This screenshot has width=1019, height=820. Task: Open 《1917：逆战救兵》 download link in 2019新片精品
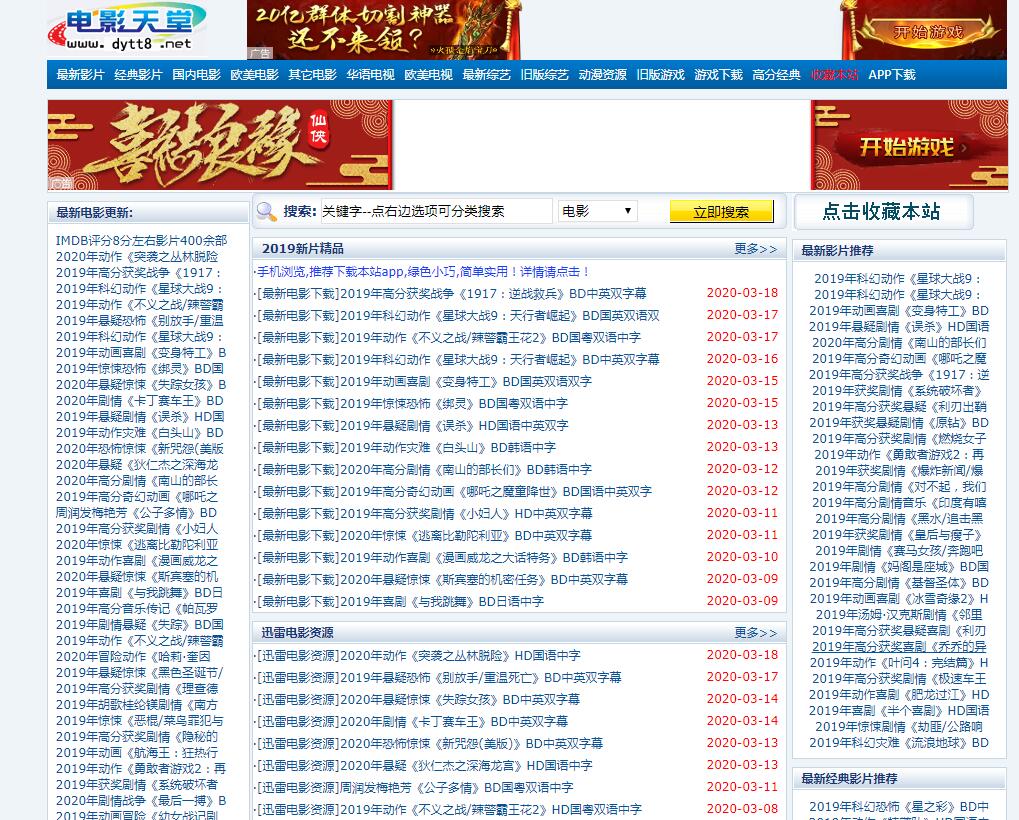452,294
